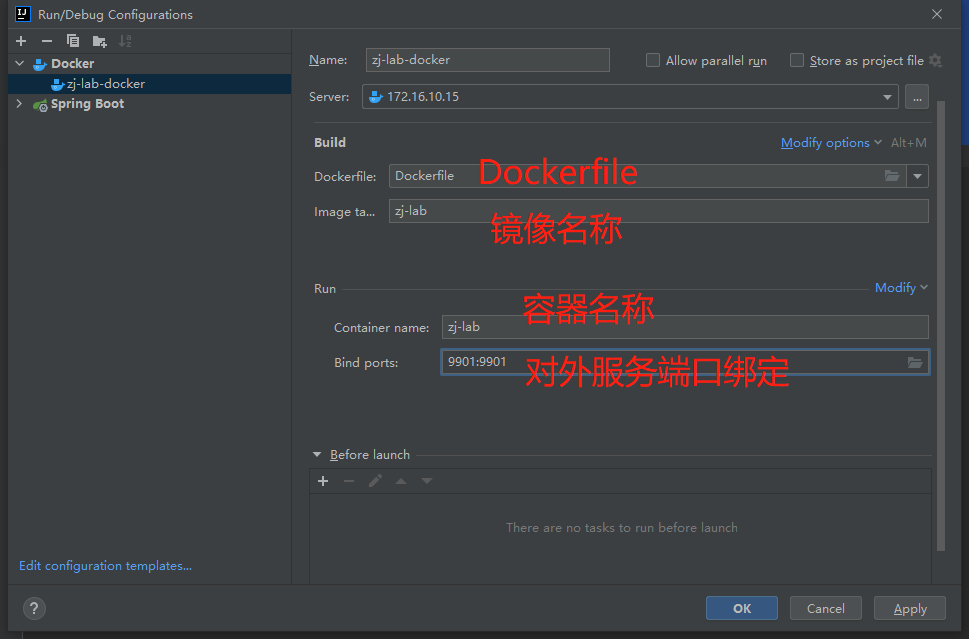Open the help question mark
969x639 pixels.
click(35, 608)
